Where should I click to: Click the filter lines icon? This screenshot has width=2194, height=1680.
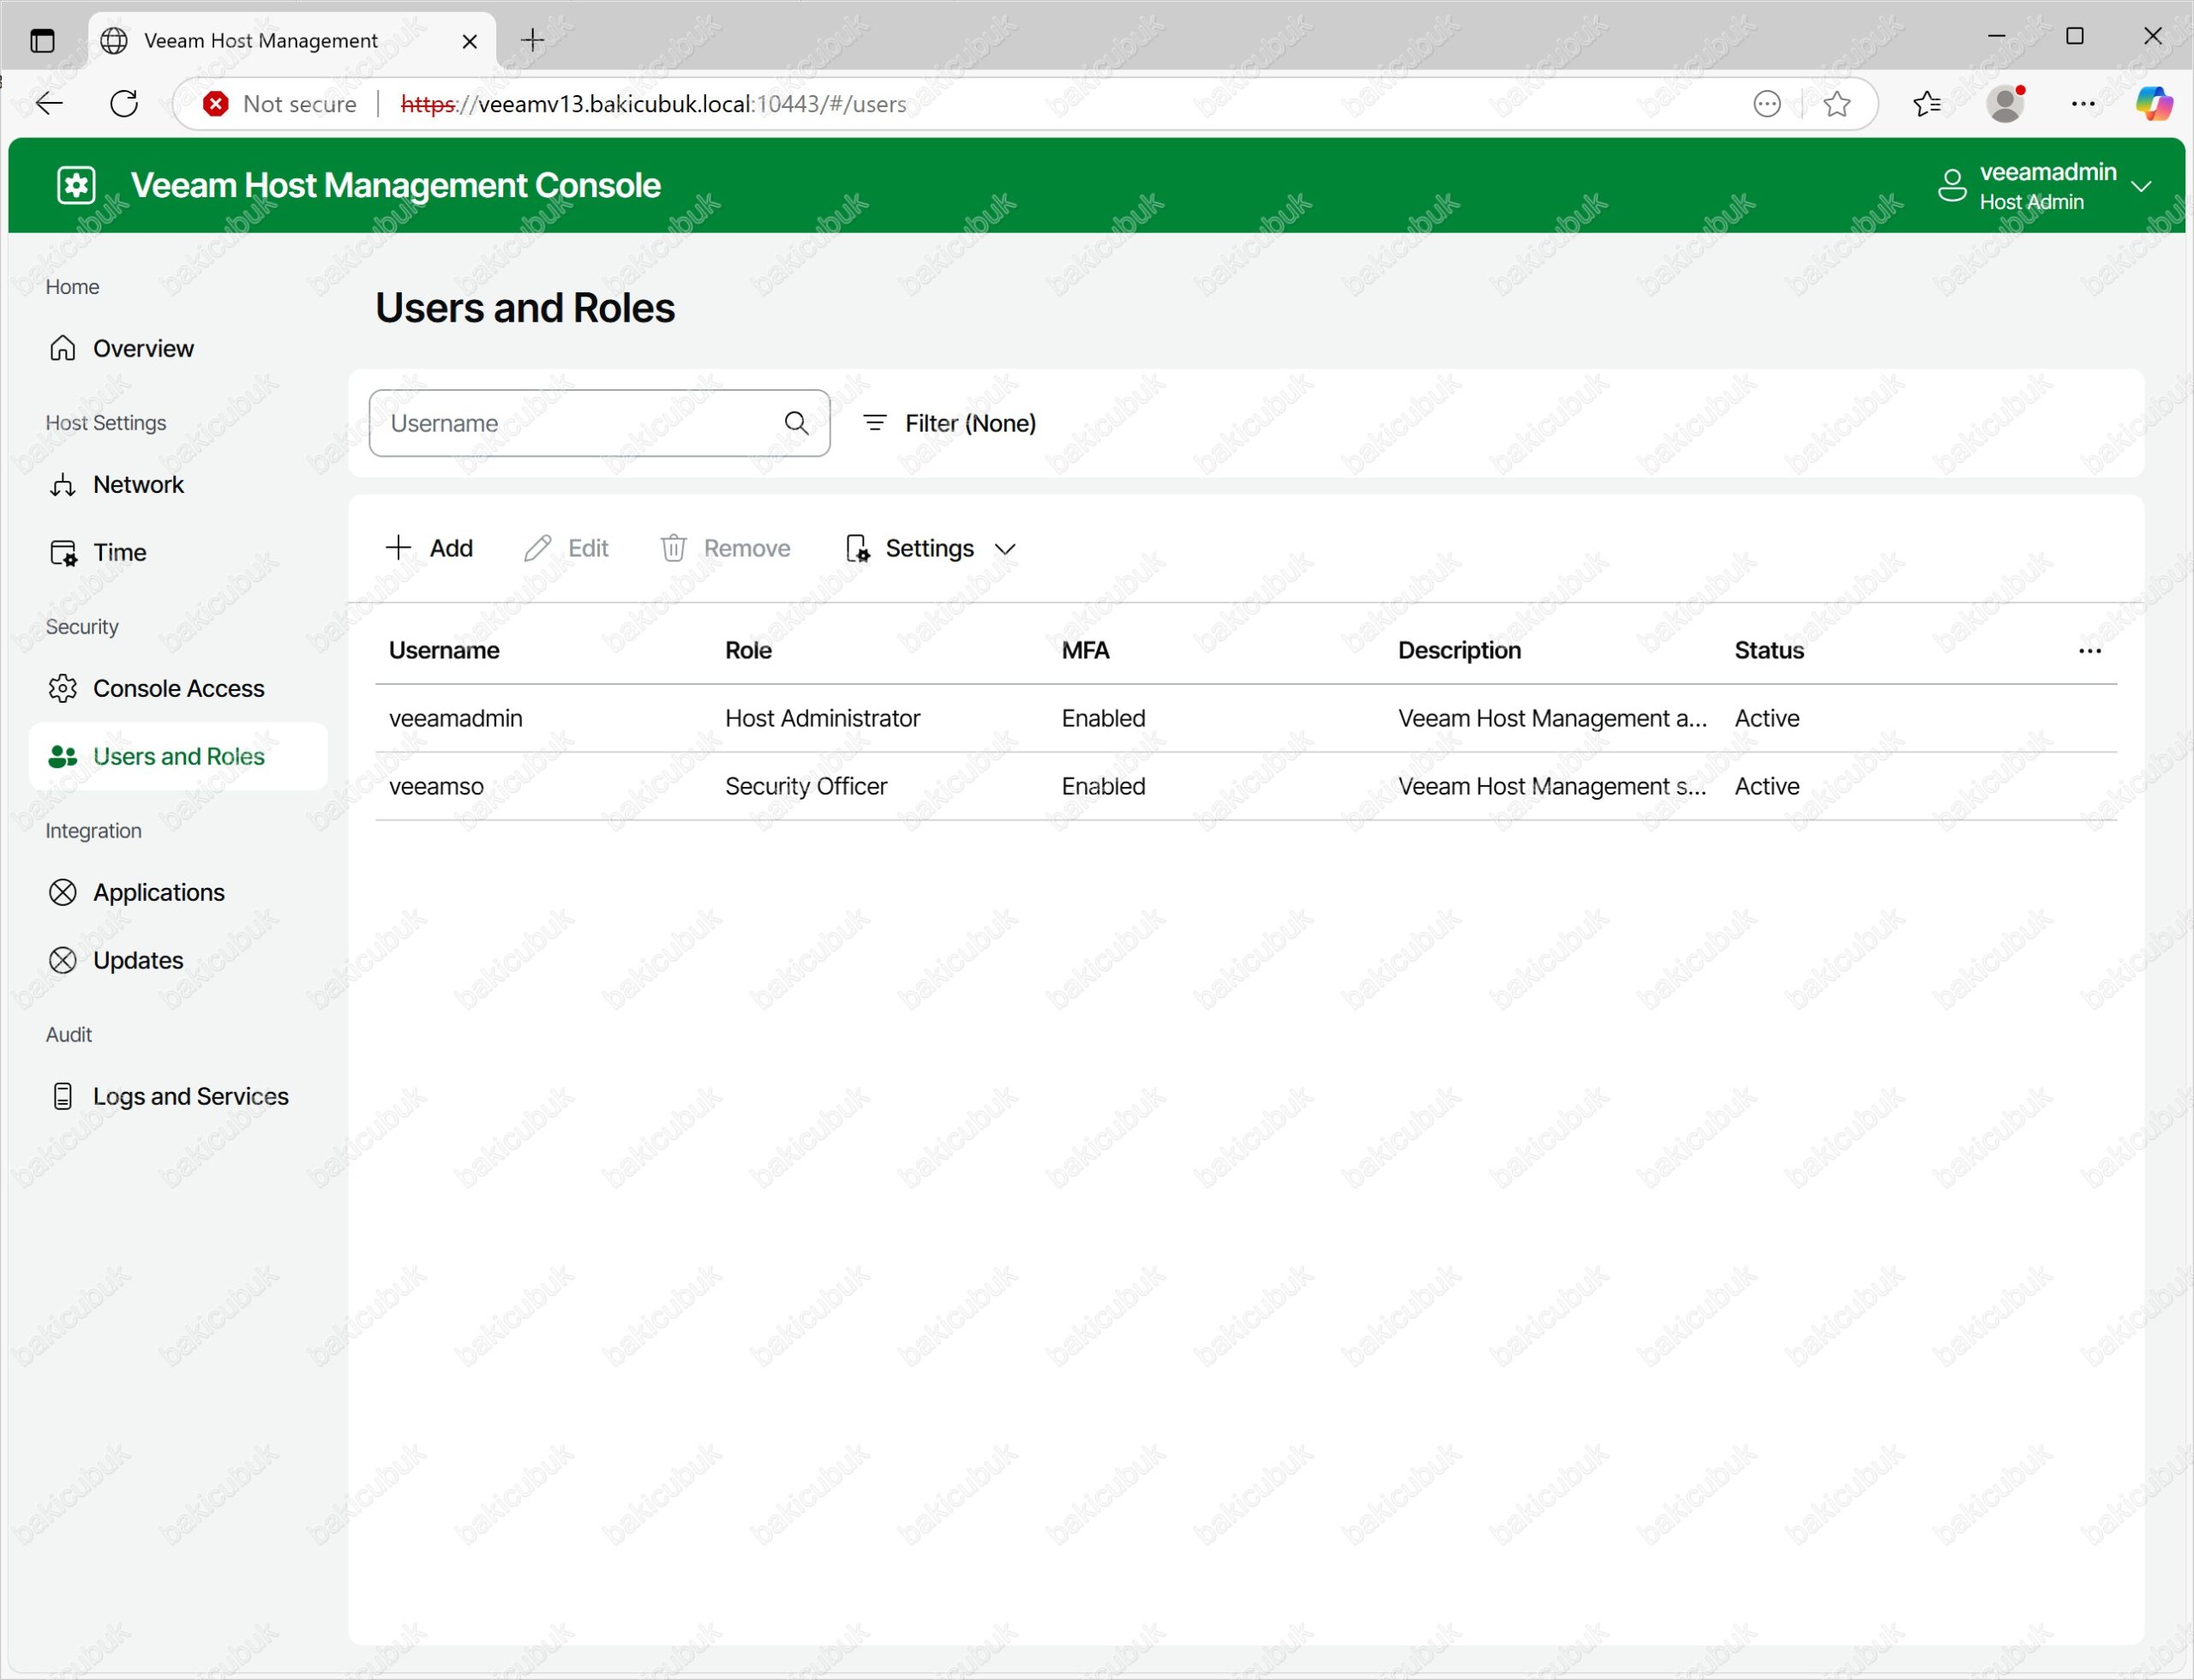(875, 423)
